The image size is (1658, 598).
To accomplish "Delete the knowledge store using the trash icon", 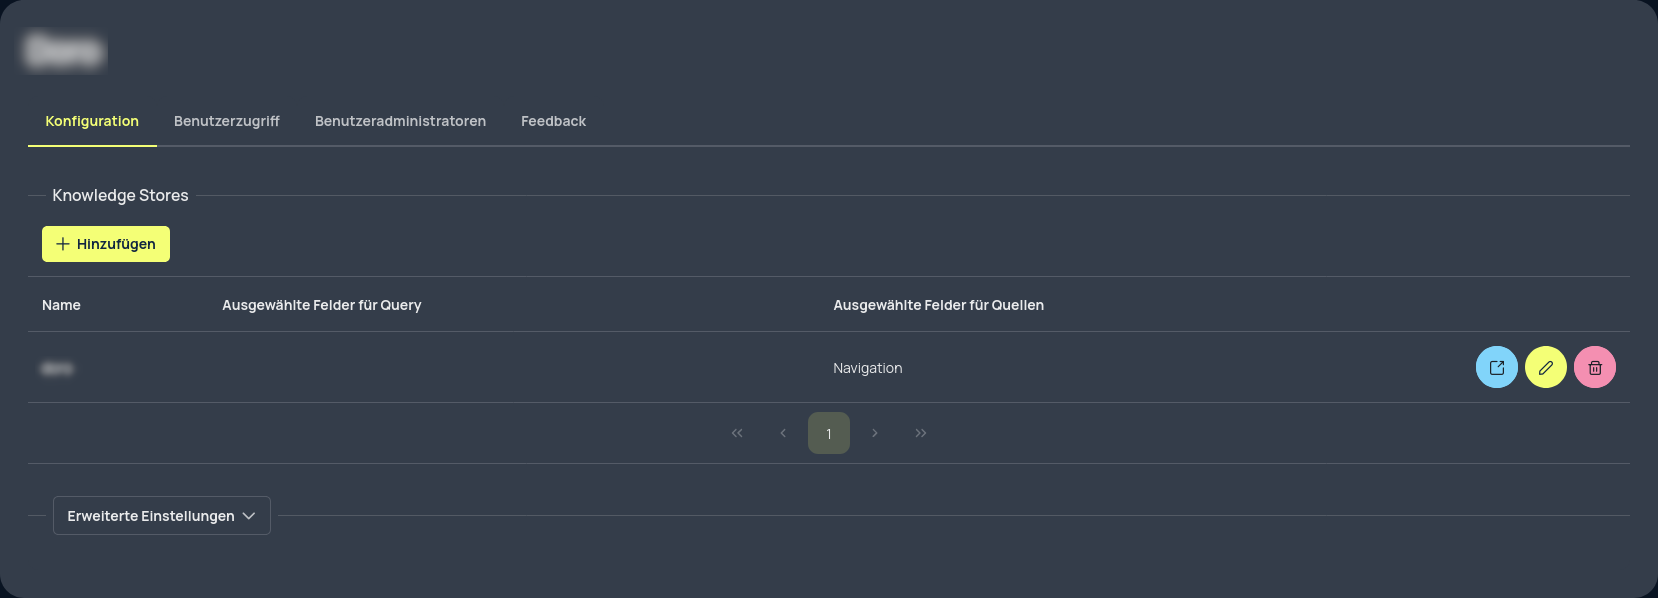I will (x=1595, y=367).
